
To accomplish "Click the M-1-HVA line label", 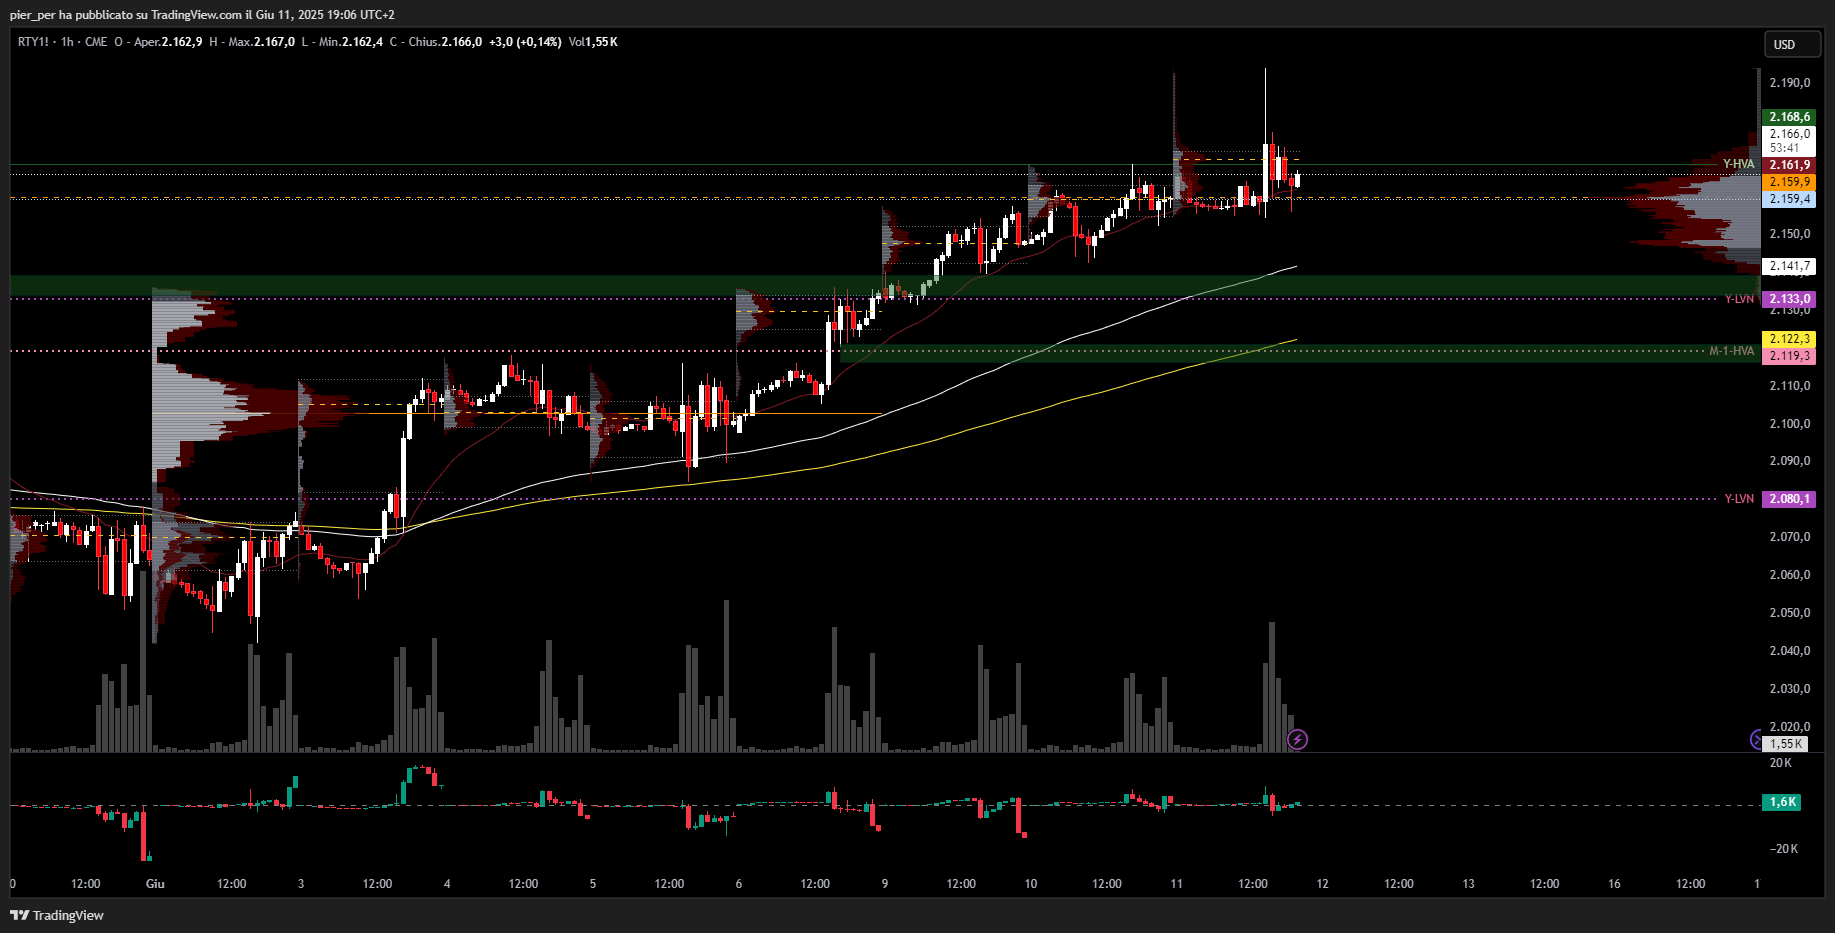I will pyautogui.click(x=1731, y=351).
